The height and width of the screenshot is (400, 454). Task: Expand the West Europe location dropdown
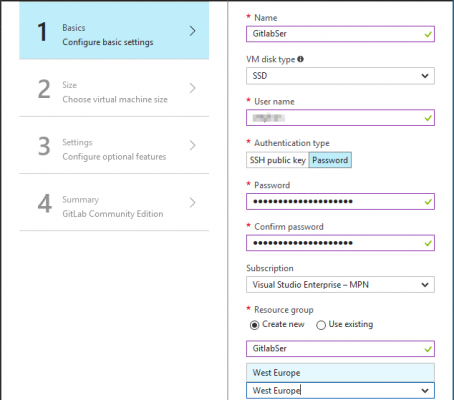click(x=340, y=390)
